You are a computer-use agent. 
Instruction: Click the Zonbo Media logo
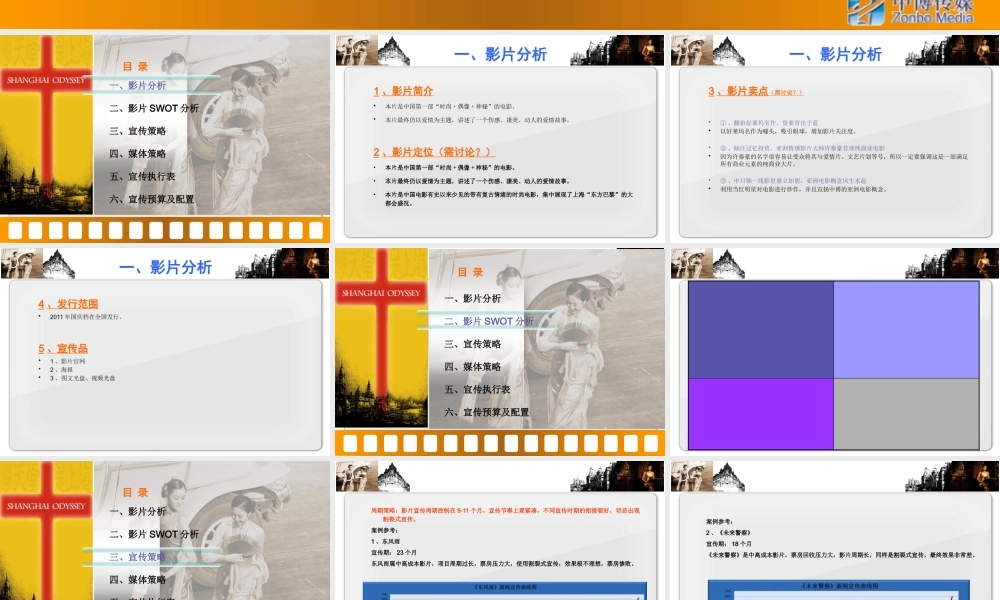pyautogui.click(x=911, y=12)
